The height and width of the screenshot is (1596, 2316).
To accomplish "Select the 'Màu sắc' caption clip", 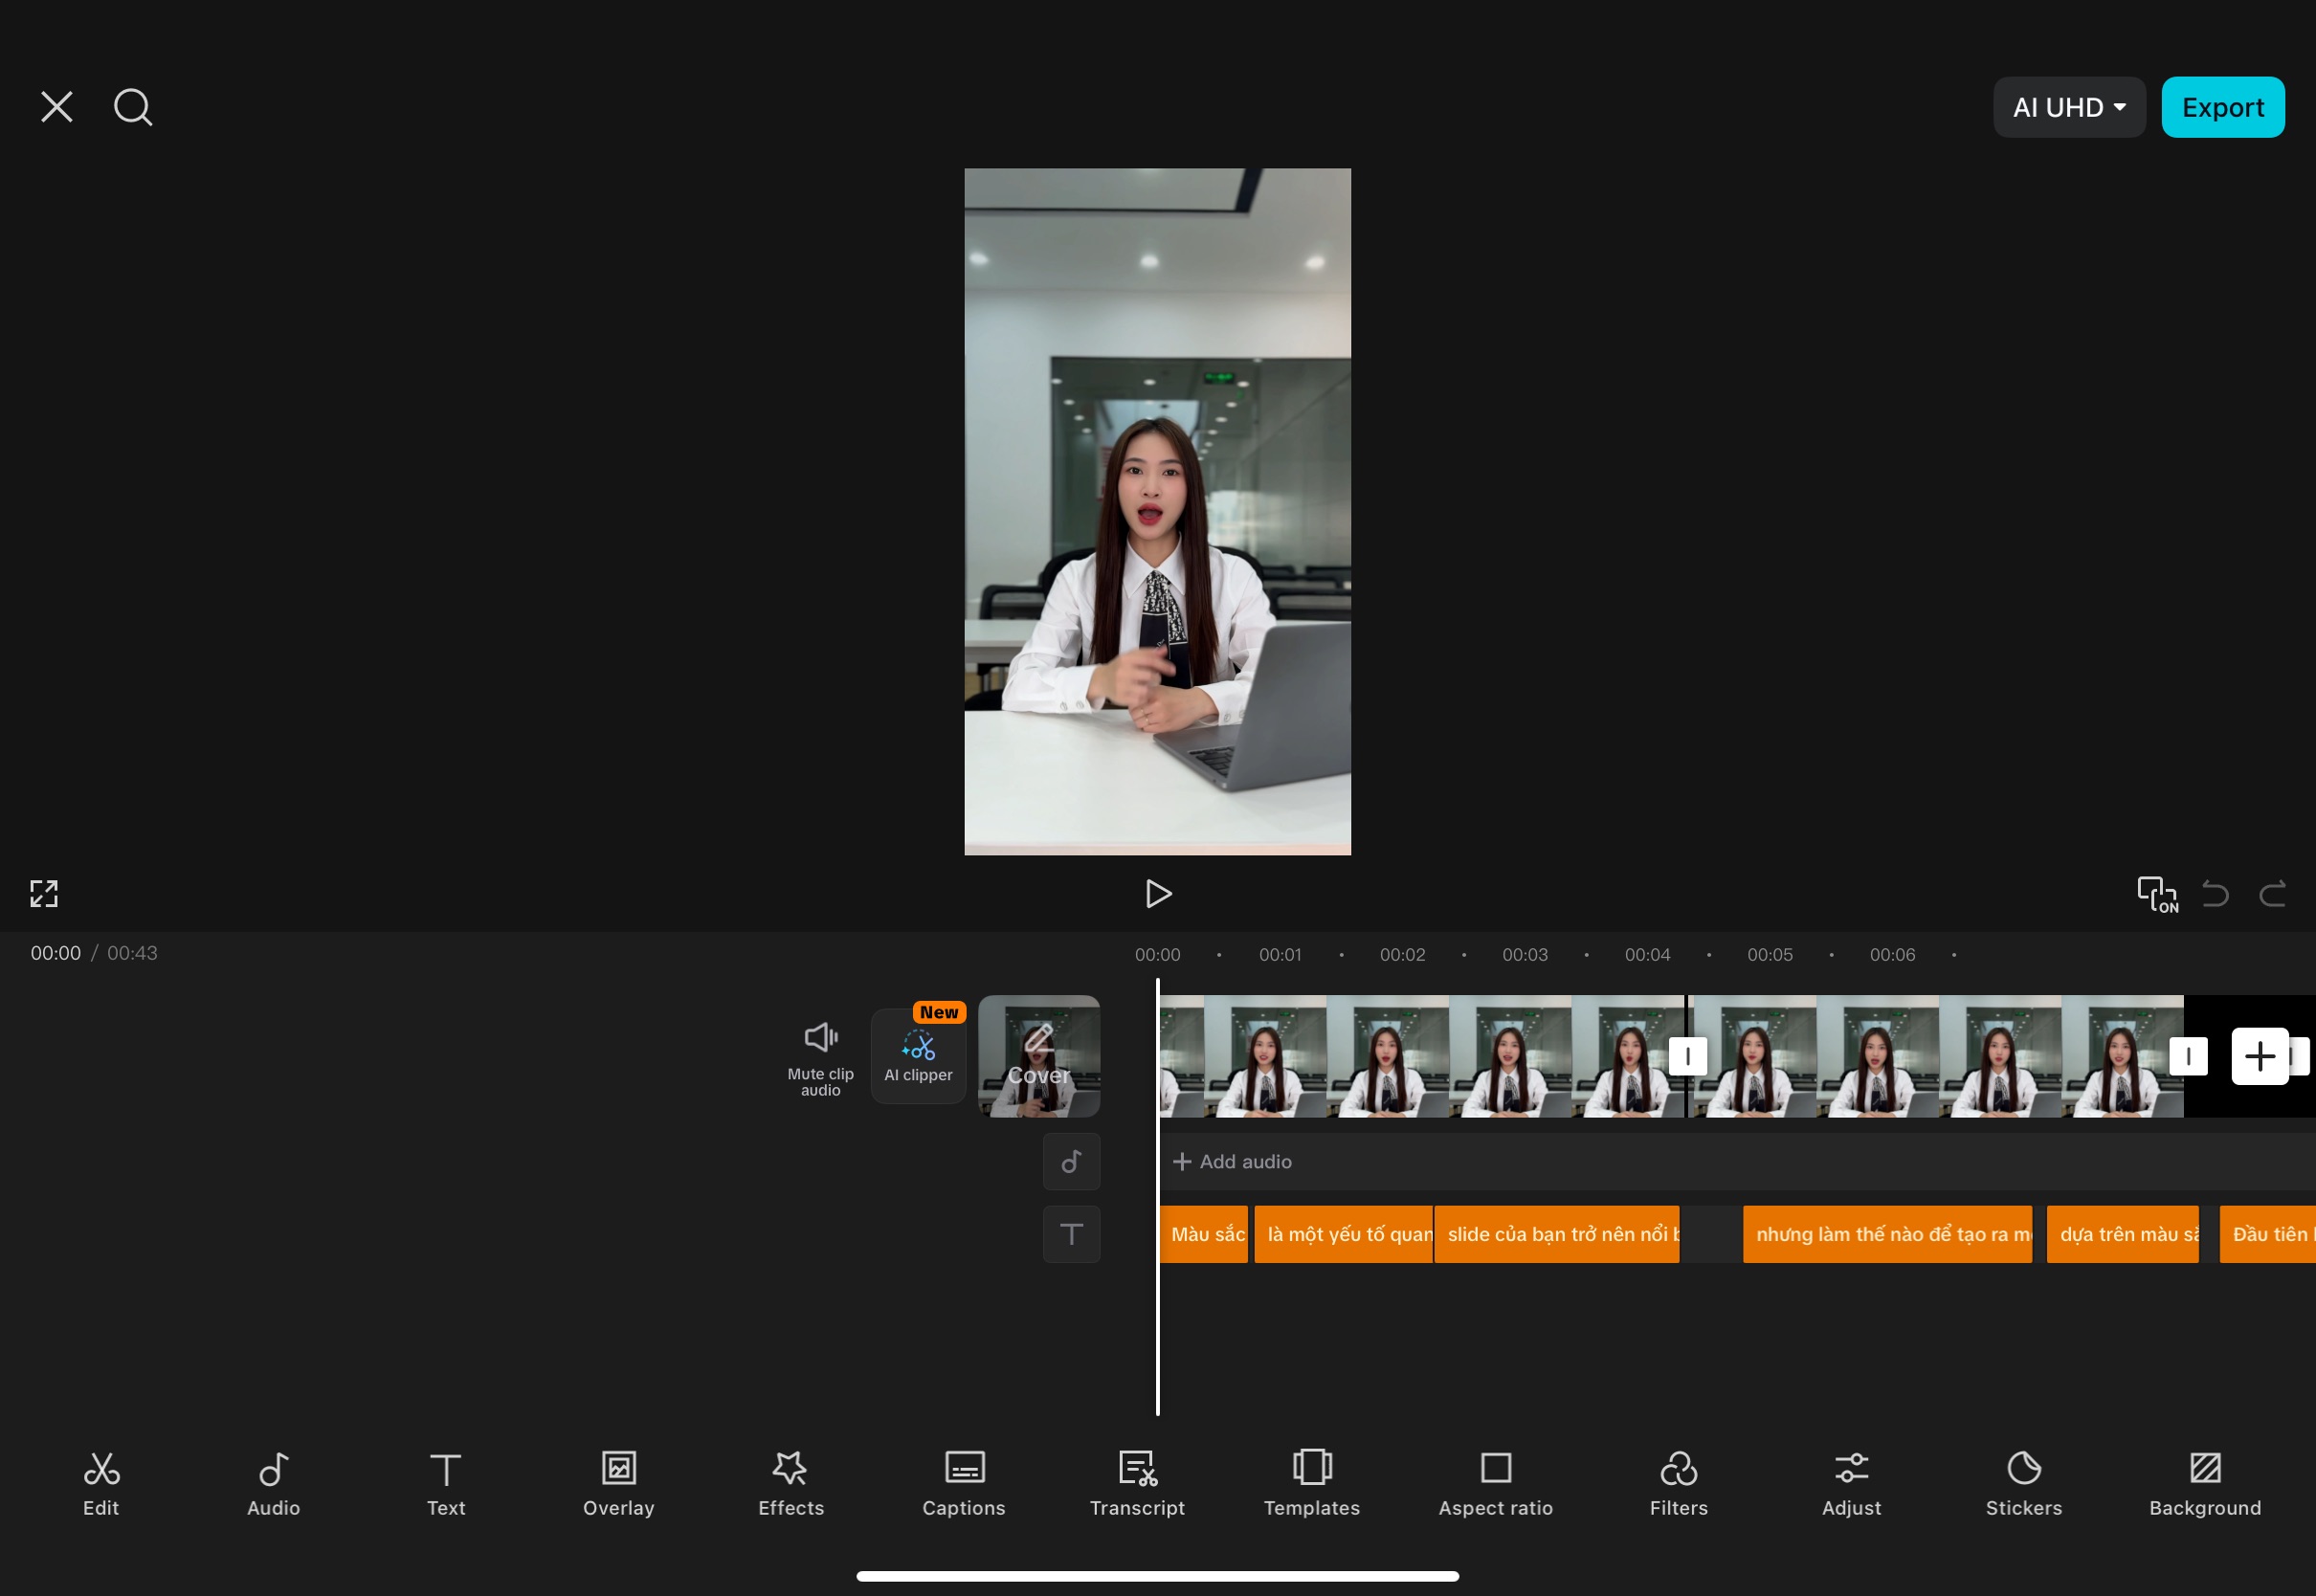I will [1203, 1234].
